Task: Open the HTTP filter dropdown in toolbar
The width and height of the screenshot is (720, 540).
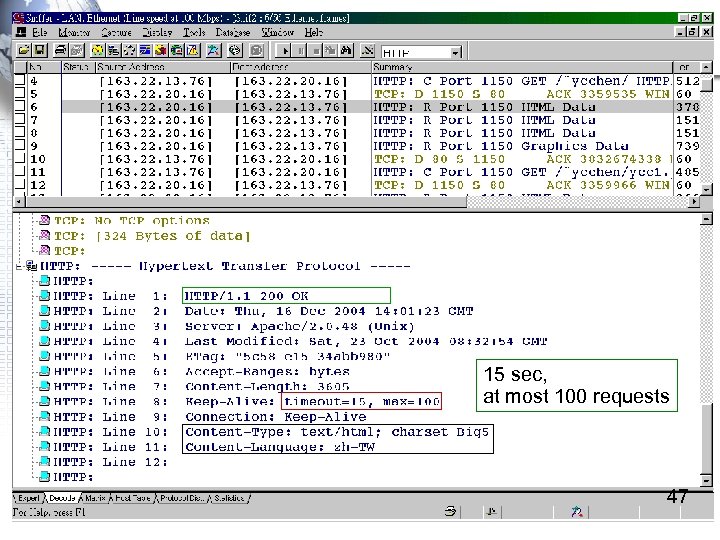Action: click(x=455, y=52)
